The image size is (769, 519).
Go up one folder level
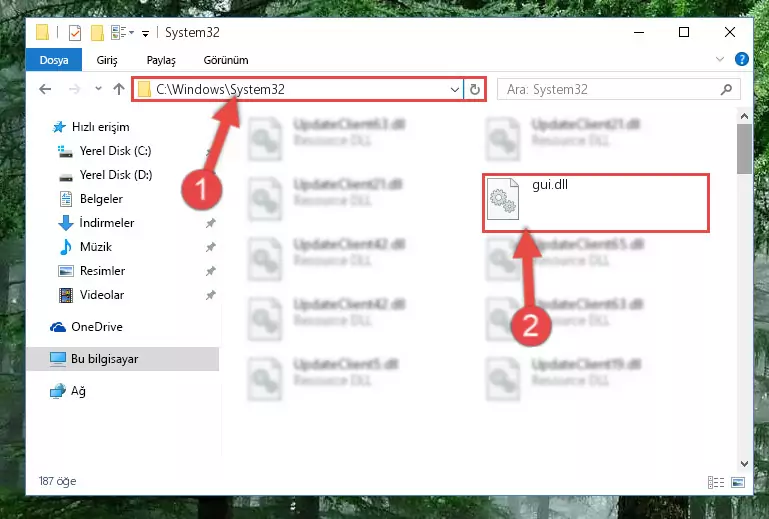click(119, 89)
